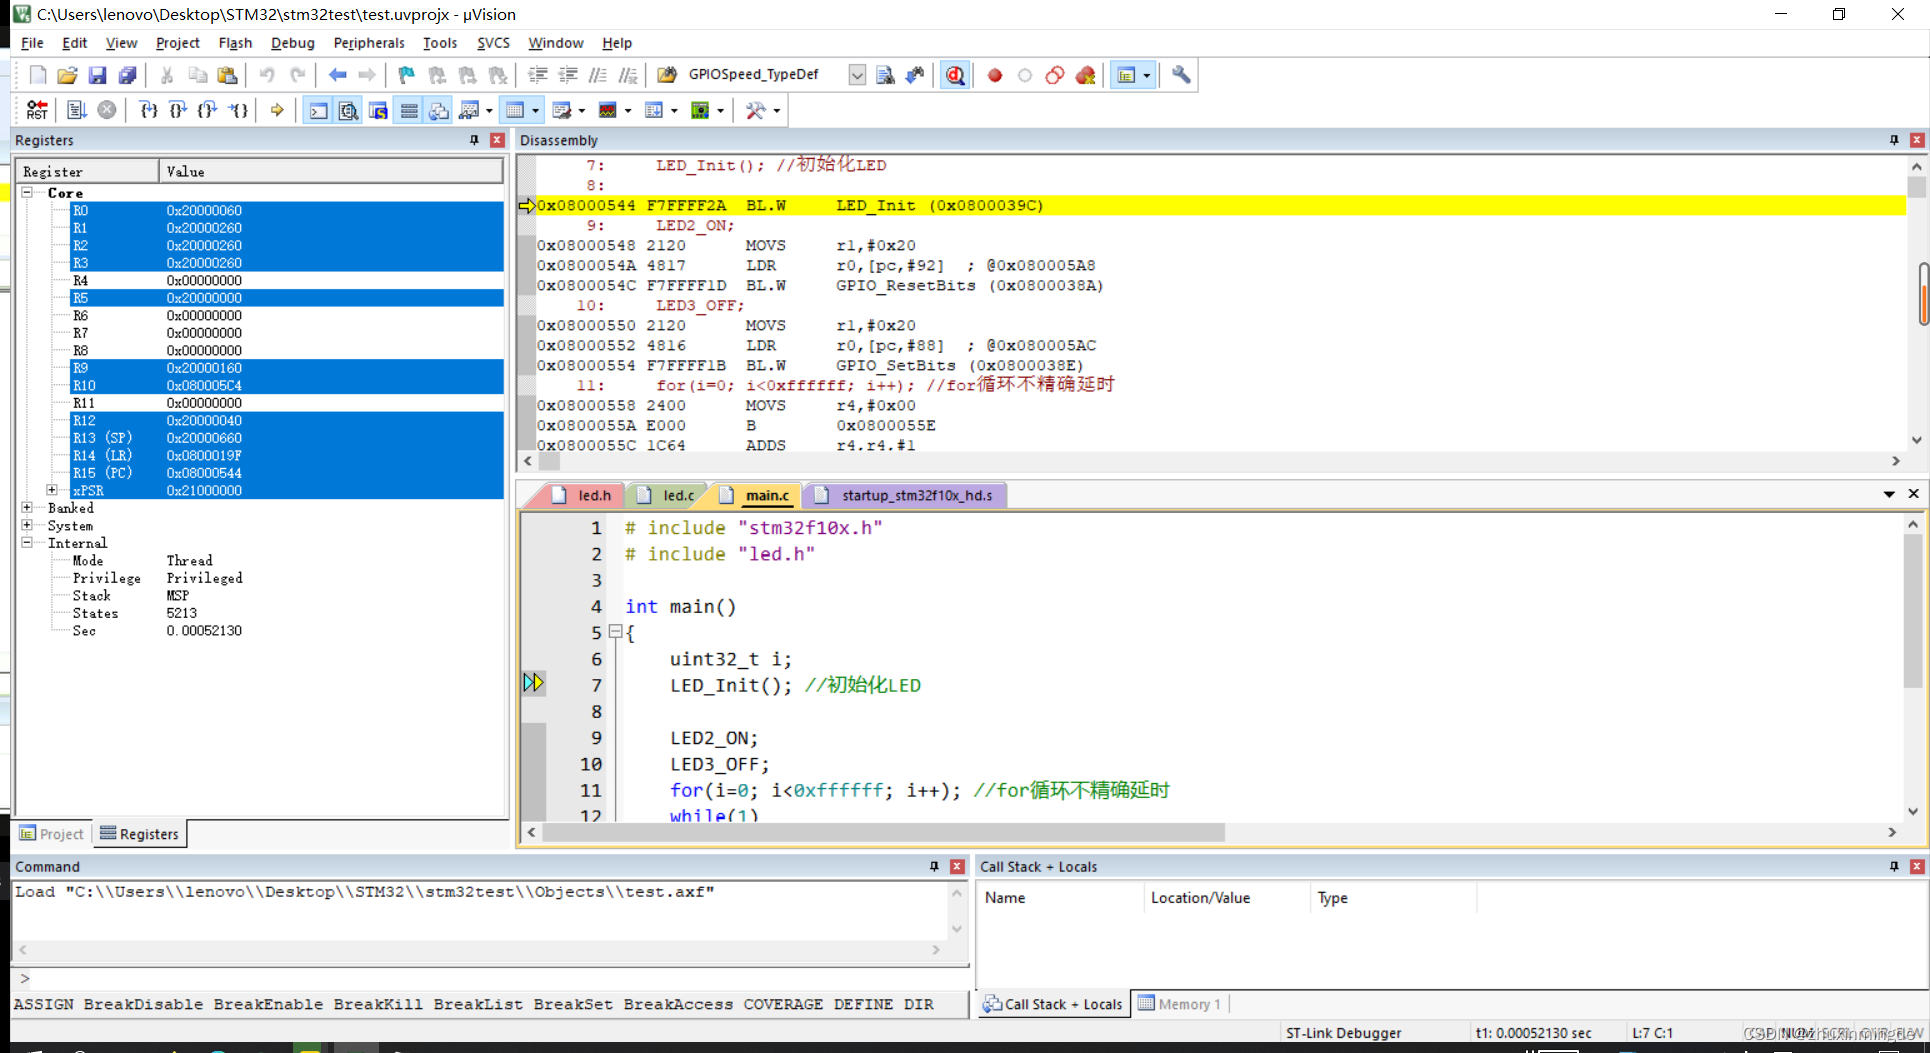Click the Disassembly vertical scrollbar thumb
Image resolution: width=1930 pixels, height=1053 pixels.
[1916, 187]
